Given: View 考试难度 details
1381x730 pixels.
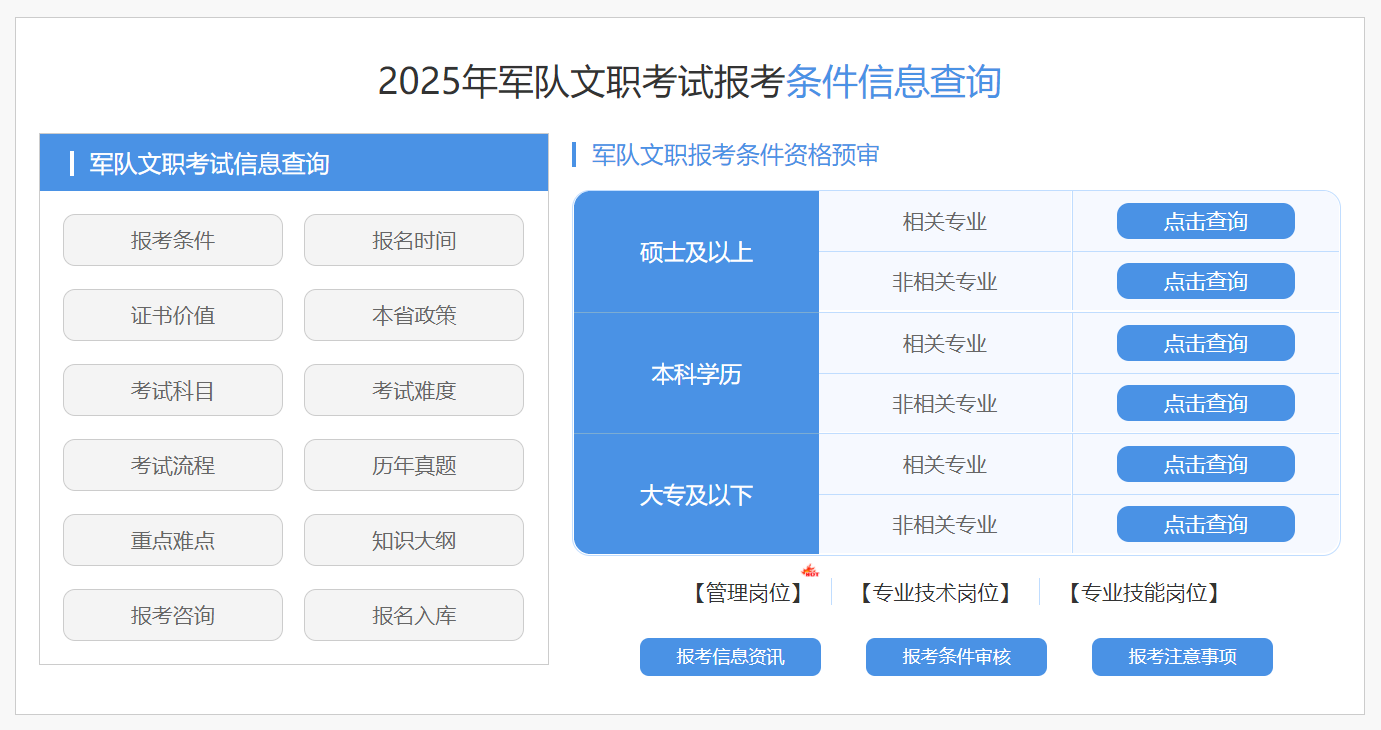Looking at the screenshot, I should coord(414,390).
